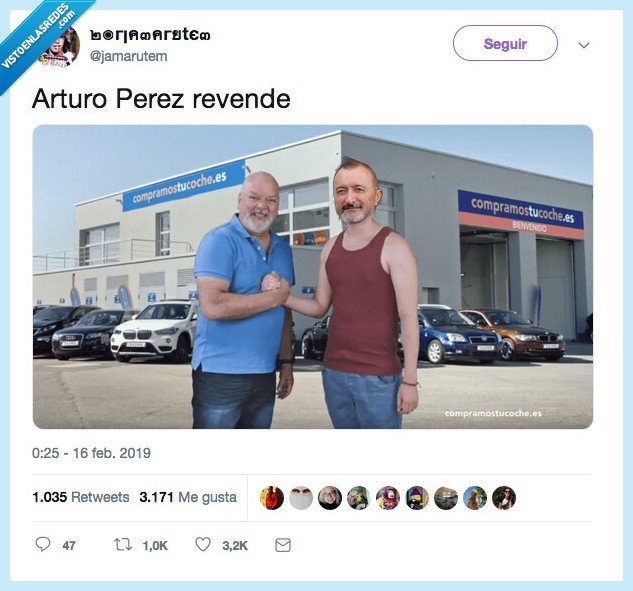Viewport: 633px width, 591px height.
Task: Click the Seguir follow button
Action: coord(505,43)
